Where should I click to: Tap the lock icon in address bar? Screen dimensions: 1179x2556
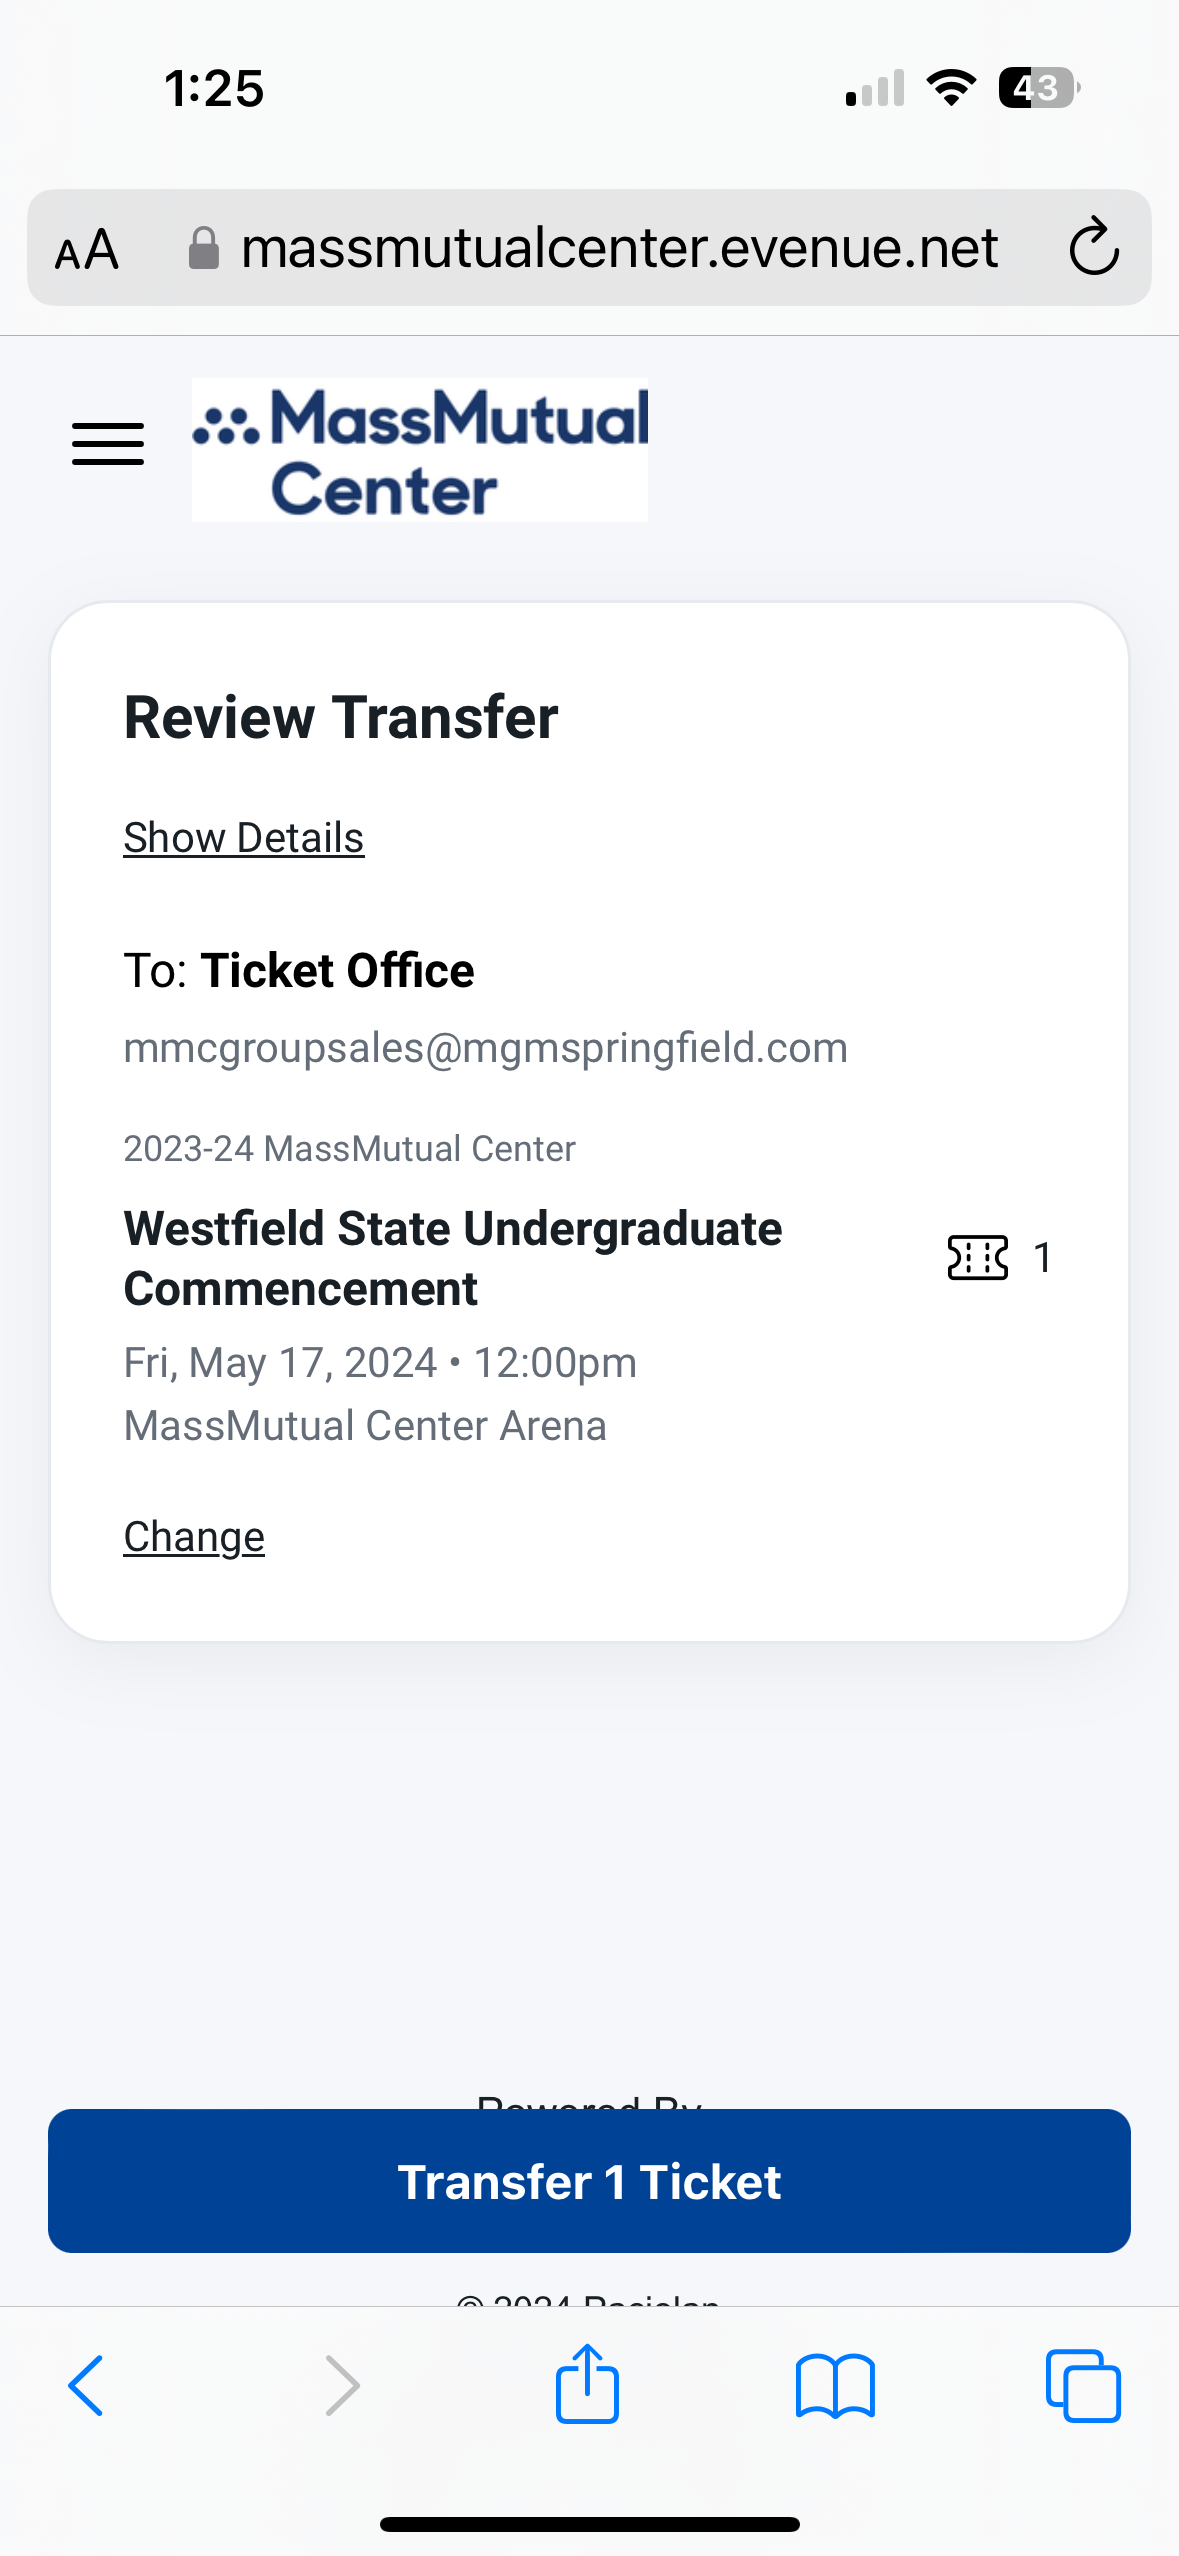pos(204,249)
